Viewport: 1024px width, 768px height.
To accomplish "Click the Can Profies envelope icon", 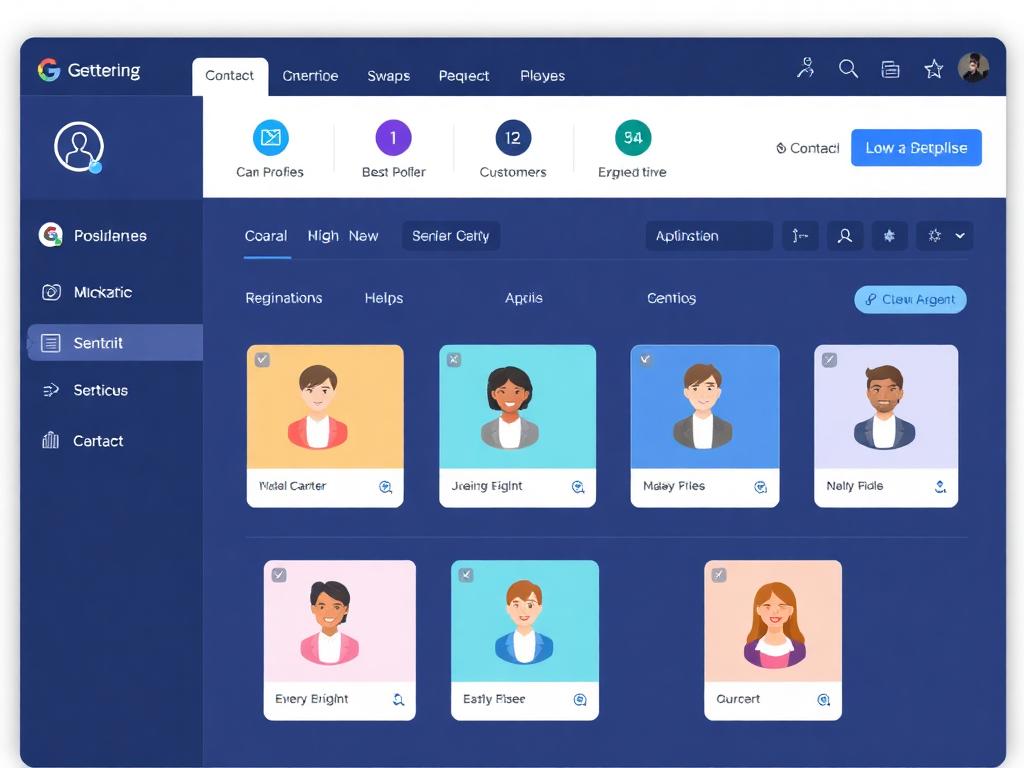I will click(270, 138).
